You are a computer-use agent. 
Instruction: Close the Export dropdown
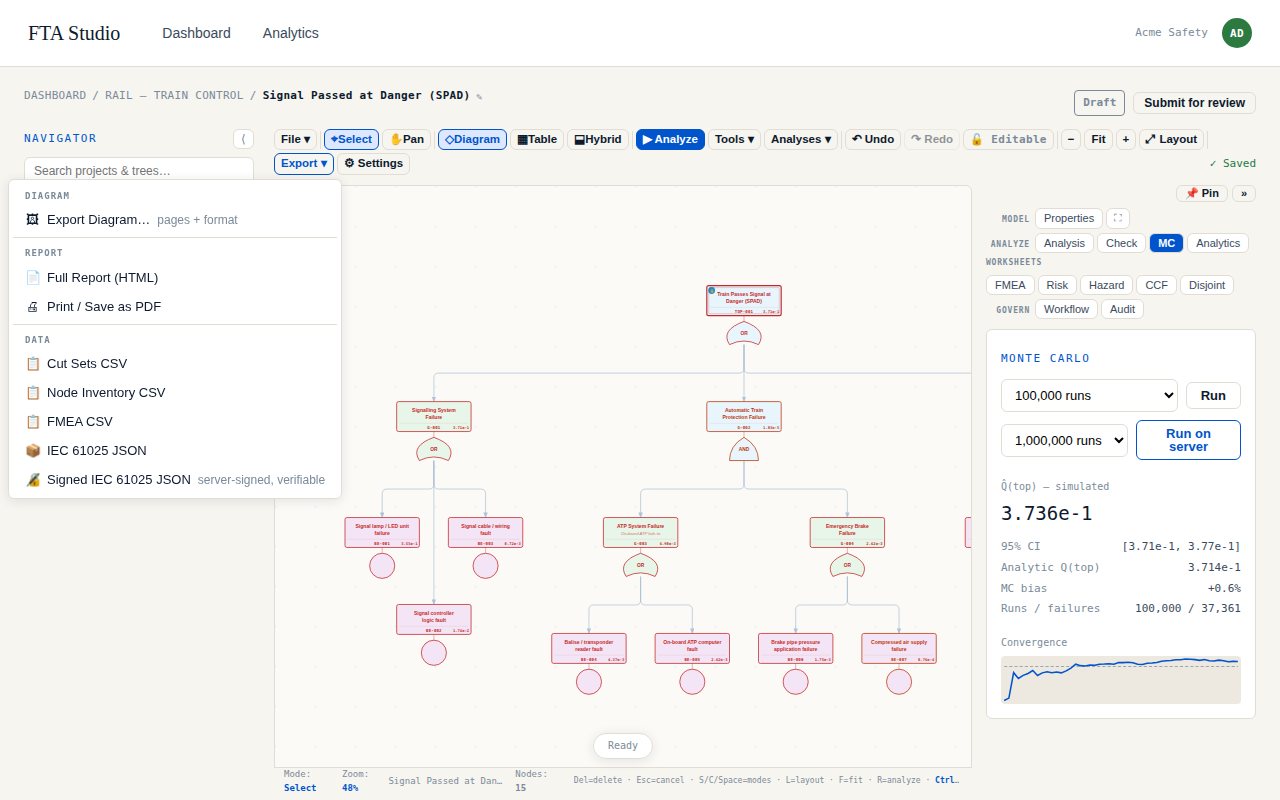[x=304, y=163]
